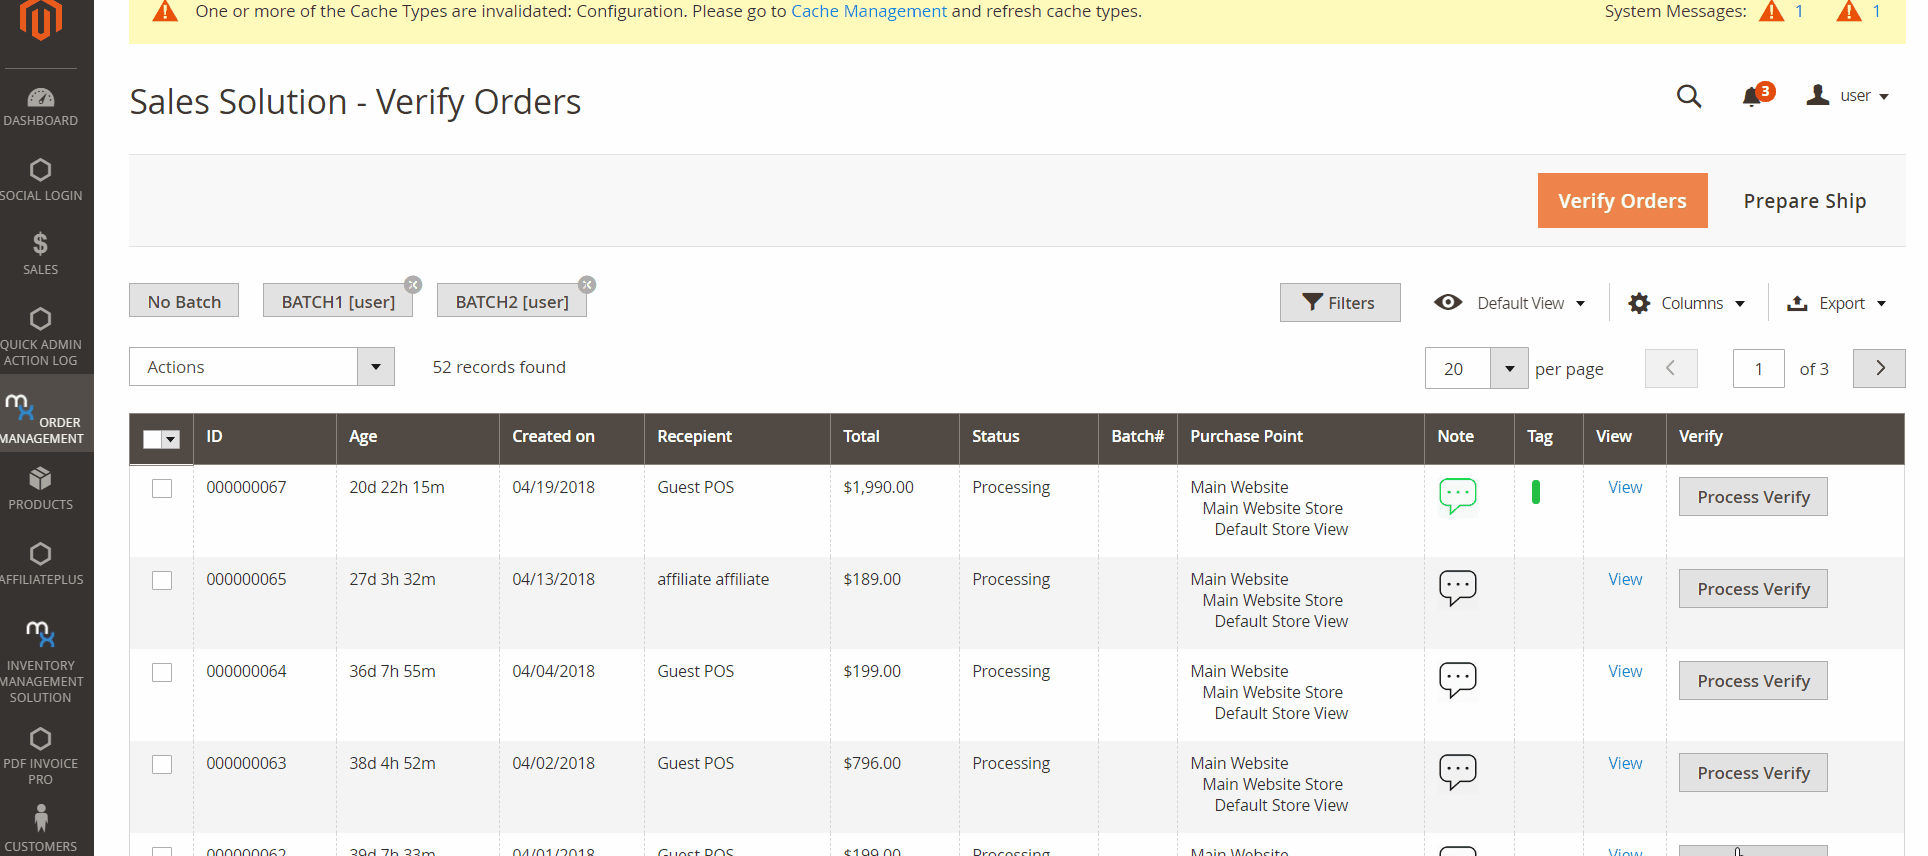Expand the Columns dropdown
Image resolution: width=1928 pixels, height=856 pixels.
(x=1687, y=303)
